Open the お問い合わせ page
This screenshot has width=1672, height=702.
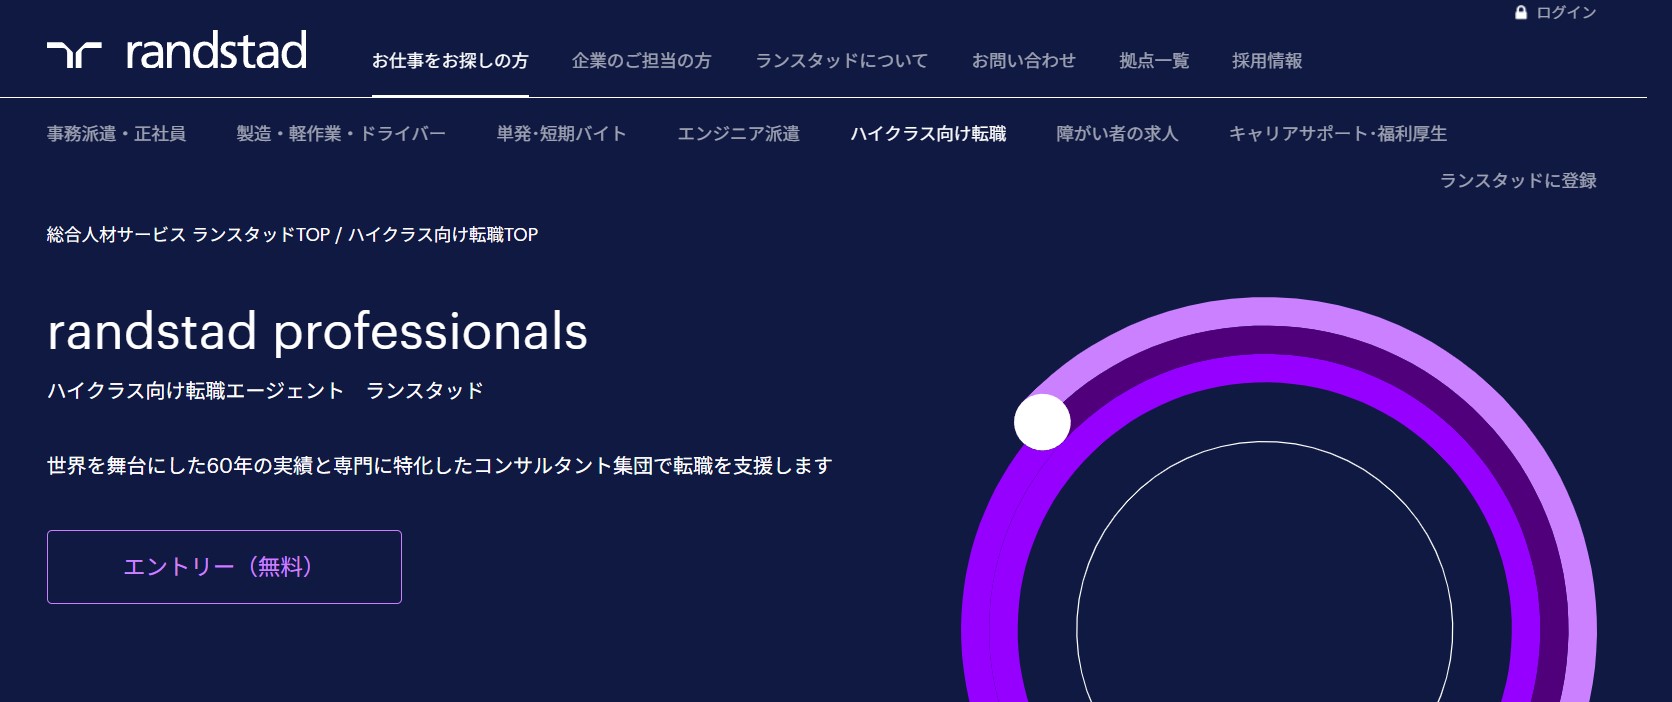(x=1023, y=61)
